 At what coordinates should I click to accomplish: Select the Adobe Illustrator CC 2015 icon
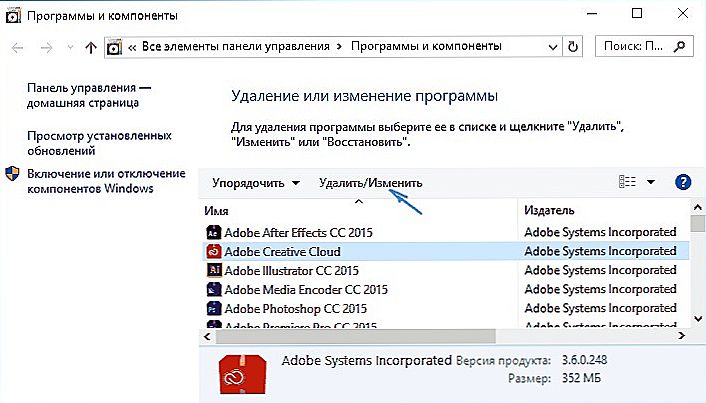click(x=213, y=270)
